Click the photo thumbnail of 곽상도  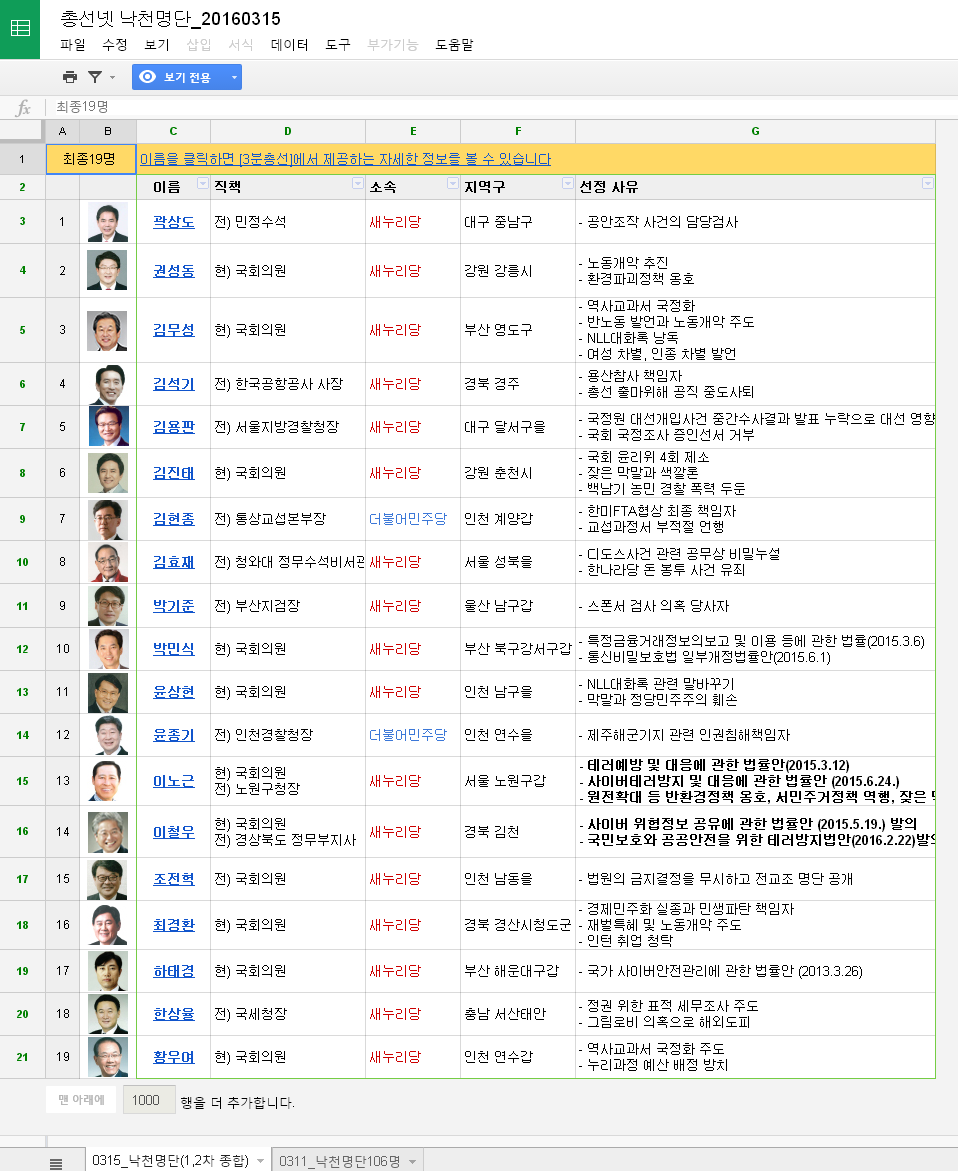click(x=108, y=222)
